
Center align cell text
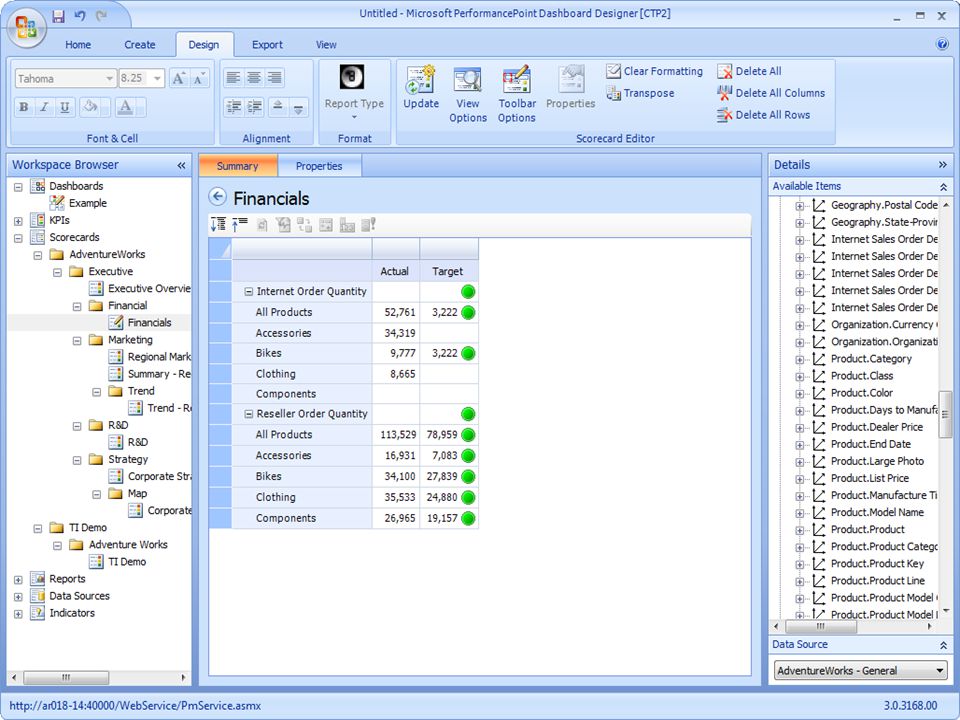[x=254, y=77]
